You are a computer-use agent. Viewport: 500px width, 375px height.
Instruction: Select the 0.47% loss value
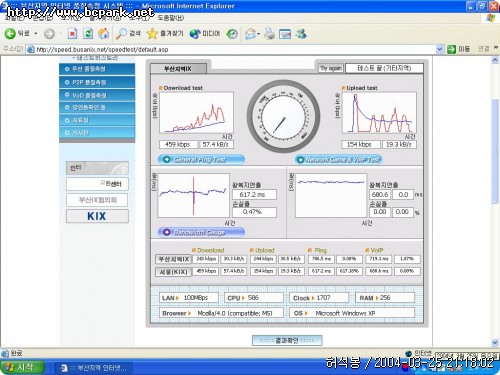[x=254, y=212]
